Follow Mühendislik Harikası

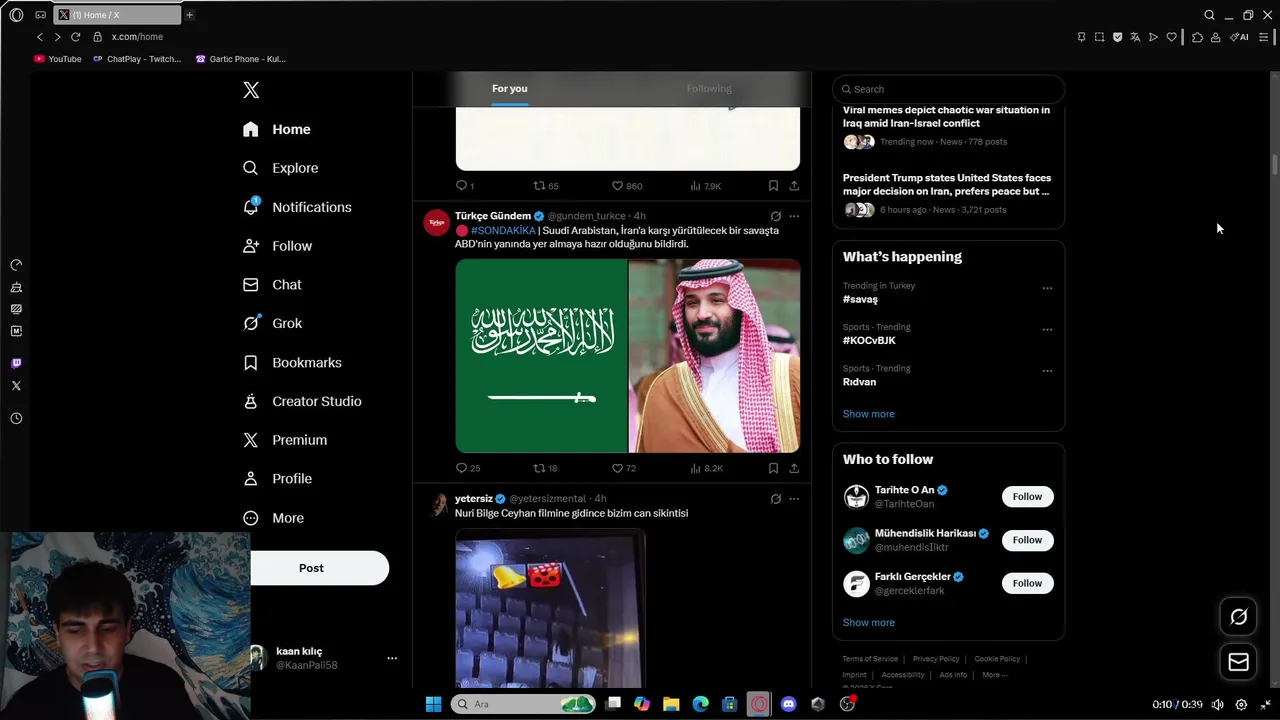(x=1027, y=540)
